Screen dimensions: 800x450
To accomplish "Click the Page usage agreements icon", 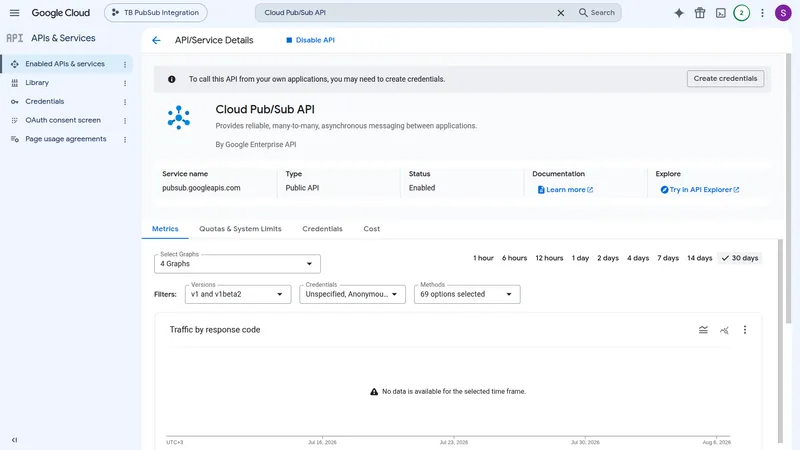I will 15,139.
